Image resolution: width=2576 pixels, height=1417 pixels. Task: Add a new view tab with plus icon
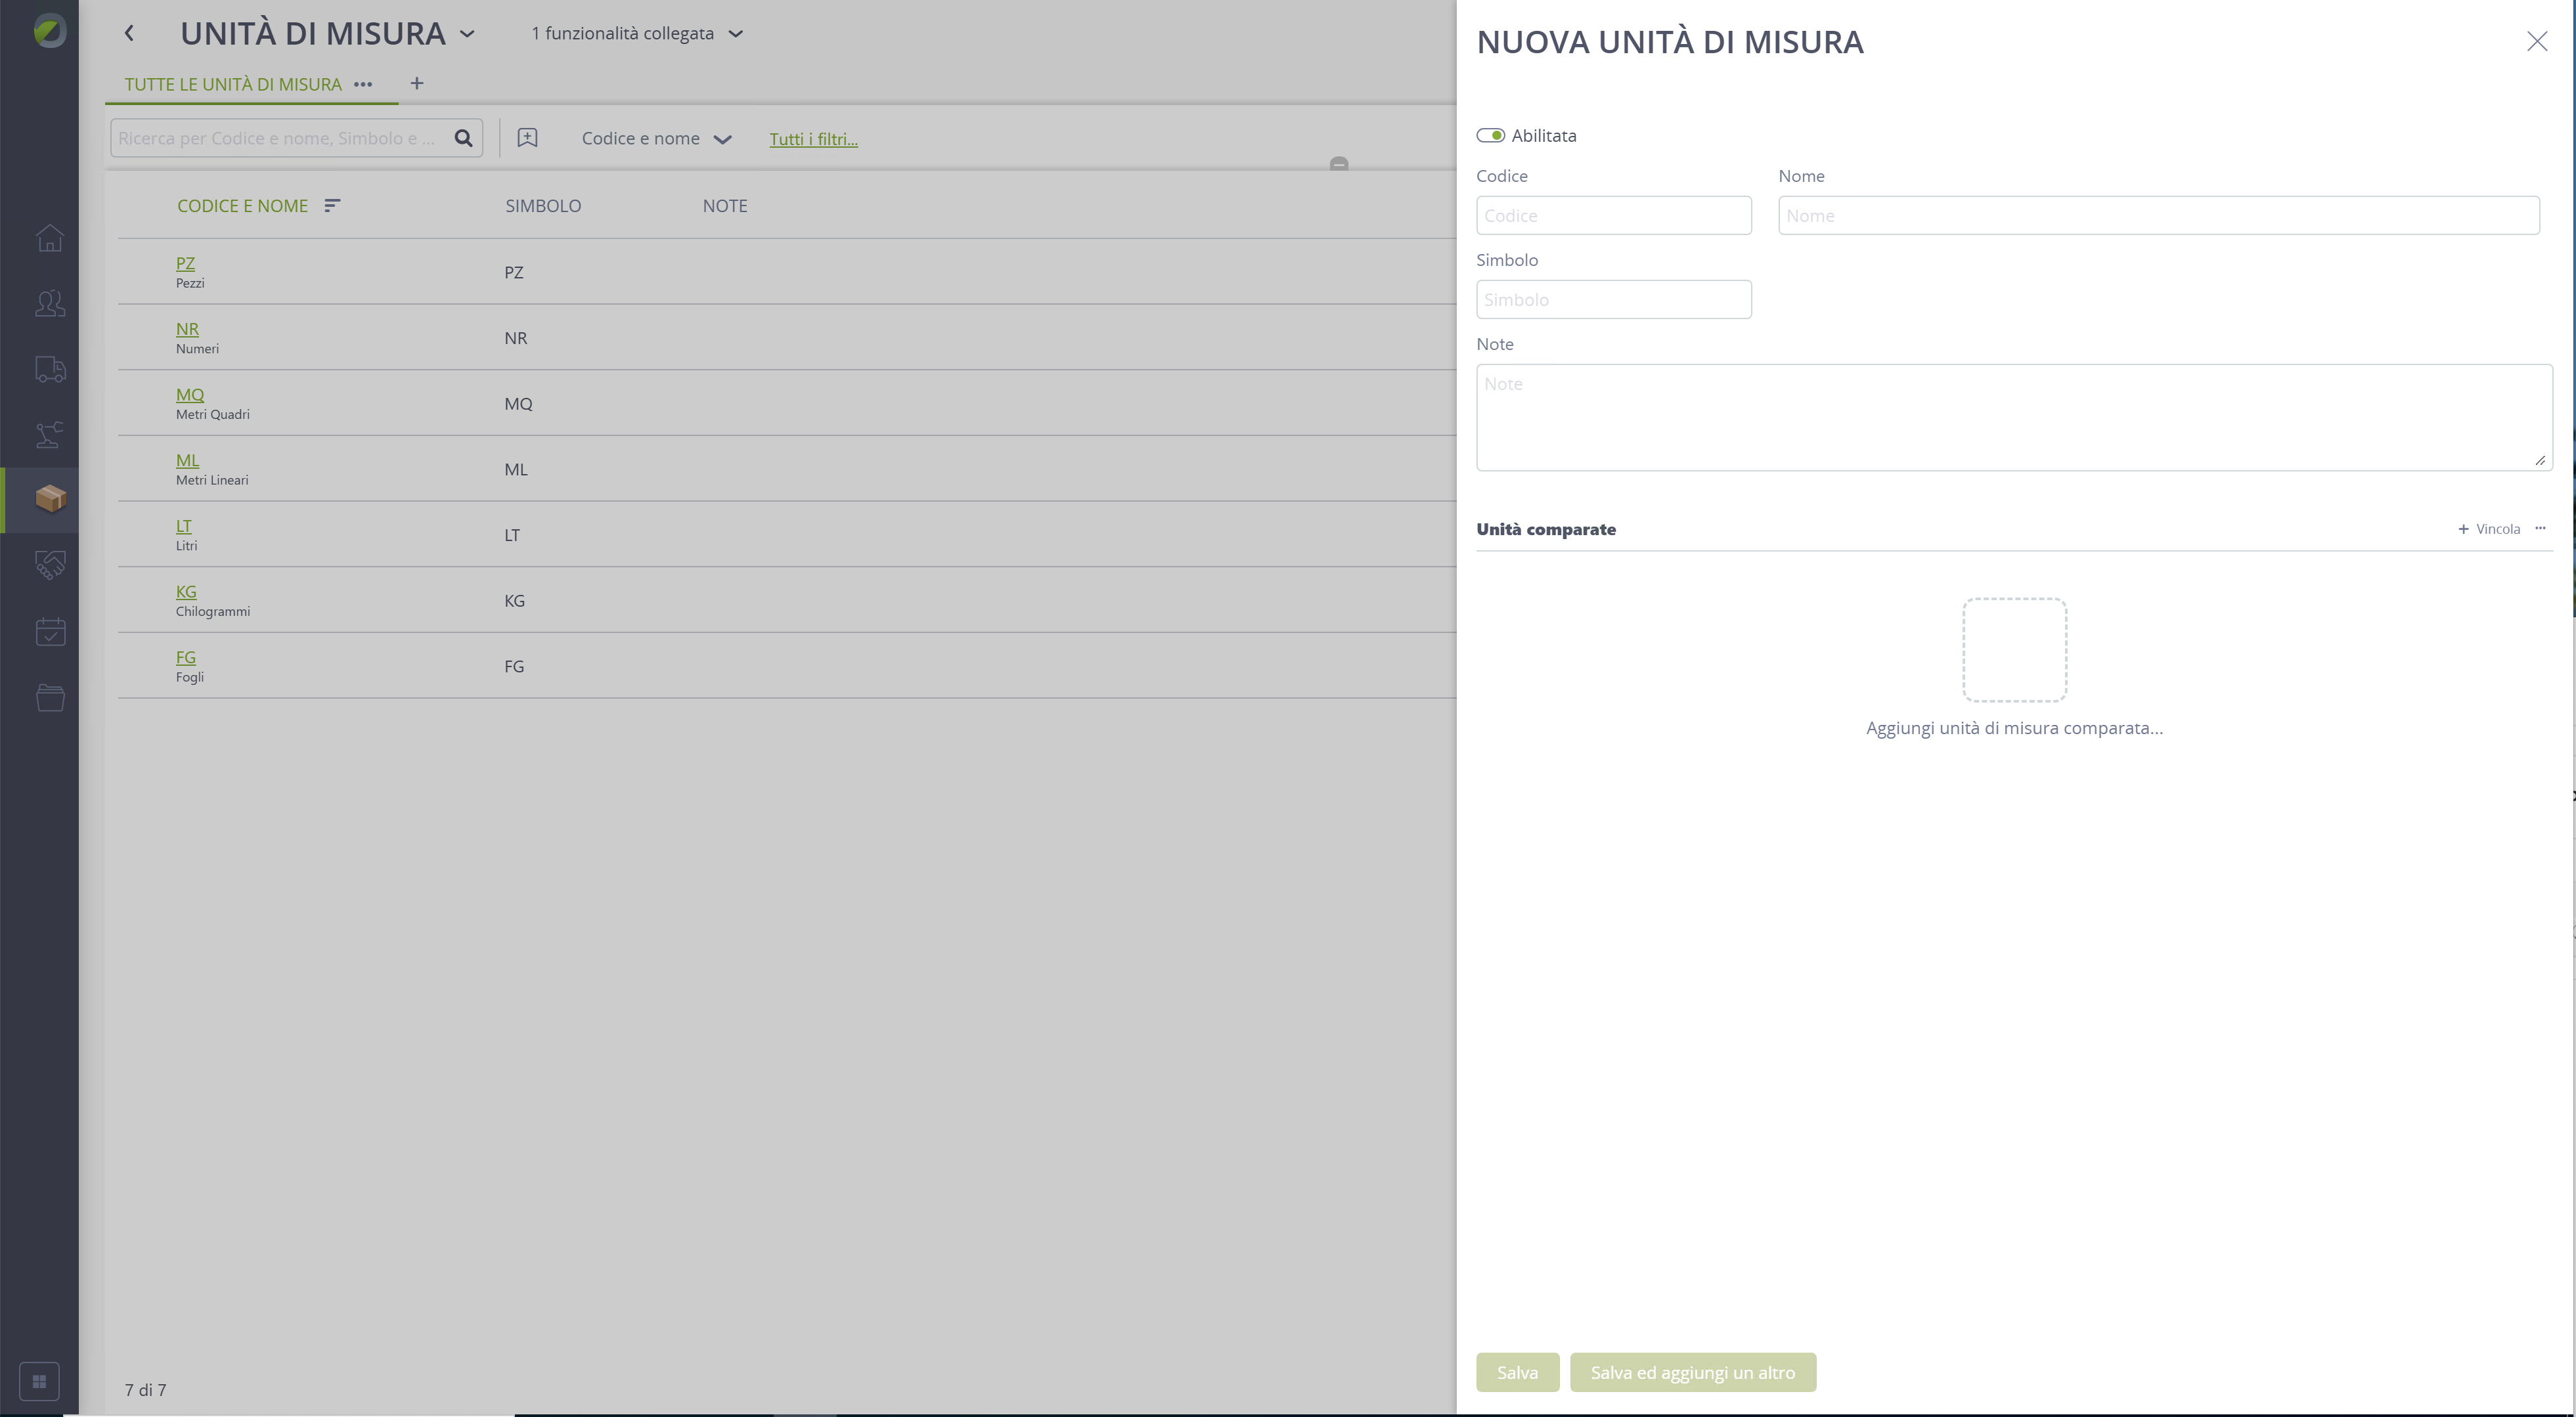(x=417, y=83)
